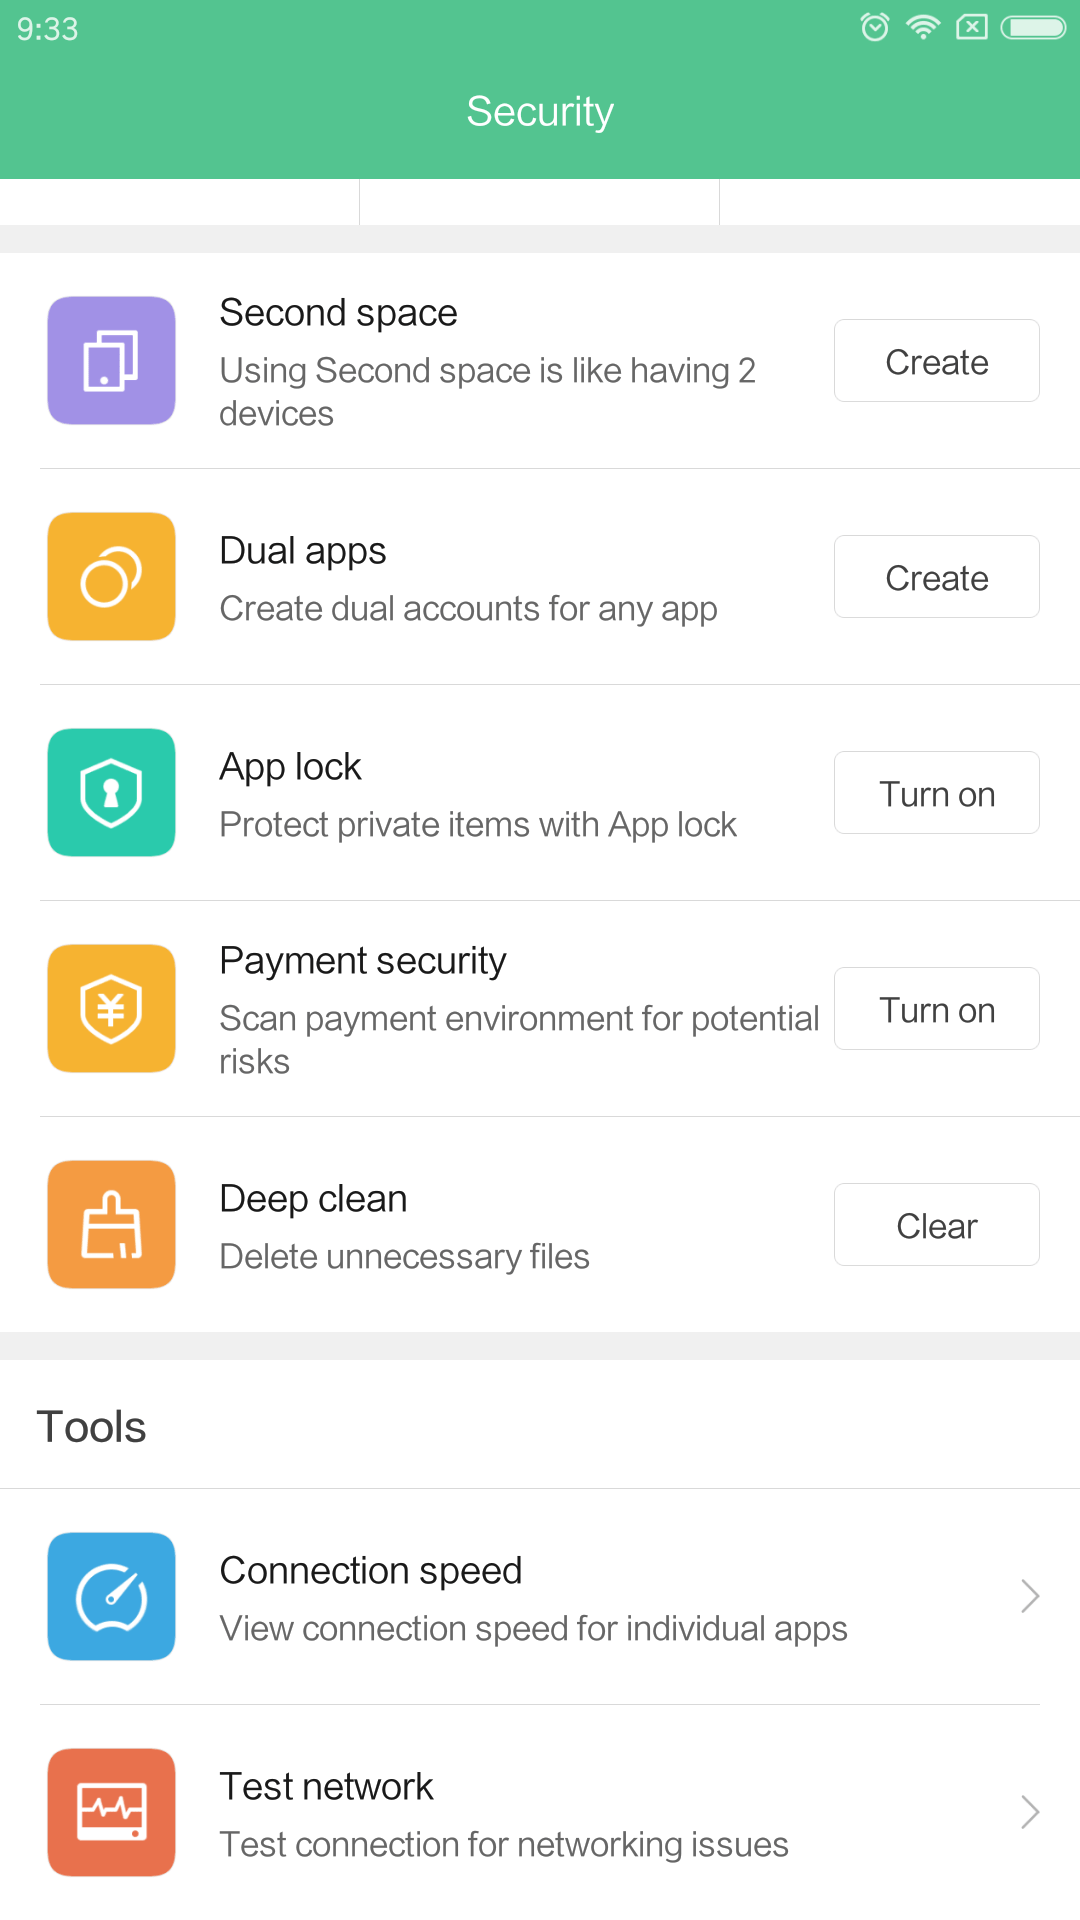Tap the Test network monitor icon
The height and width of the screenshot is (1920, 1080).
click(x=111, y=1812)
